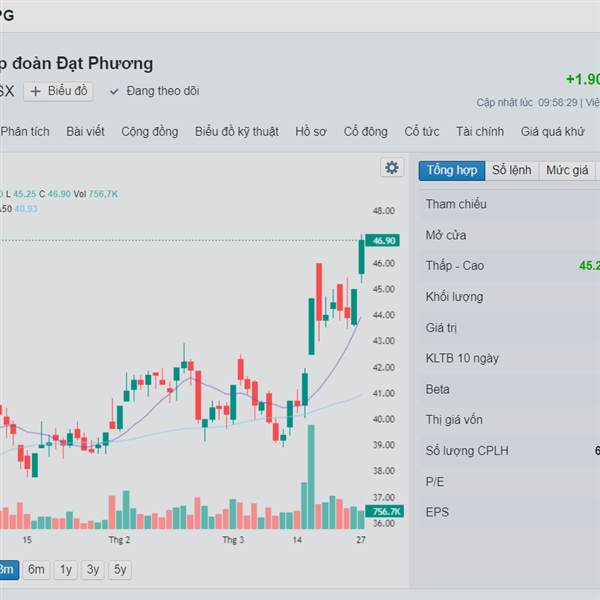Switch to Sổ lệnh panel tab

point(512,170)
